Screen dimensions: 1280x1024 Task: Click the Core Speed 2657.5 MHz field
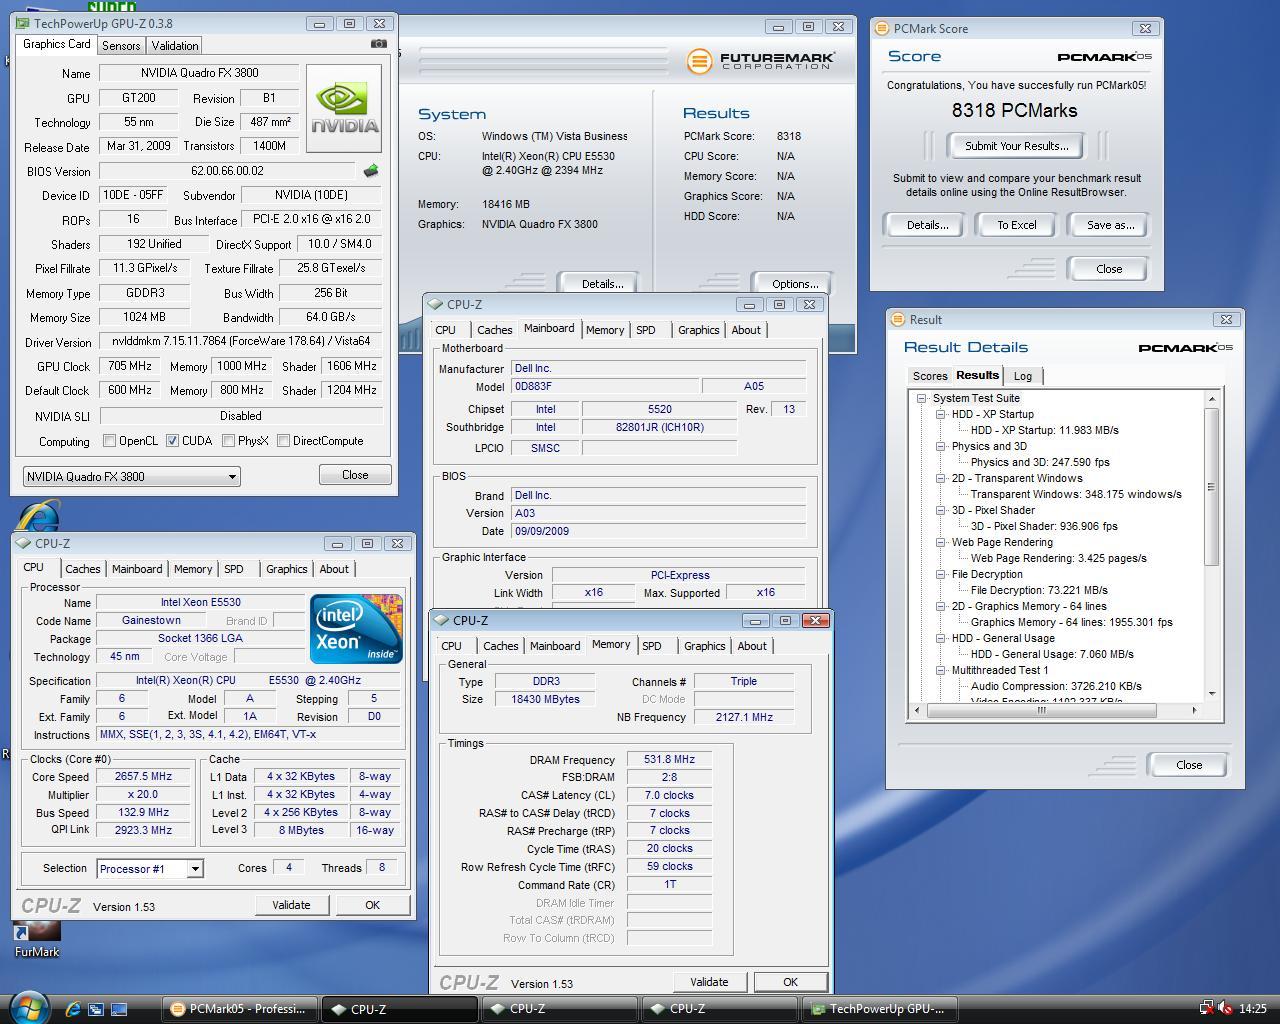tap(143, 776)
